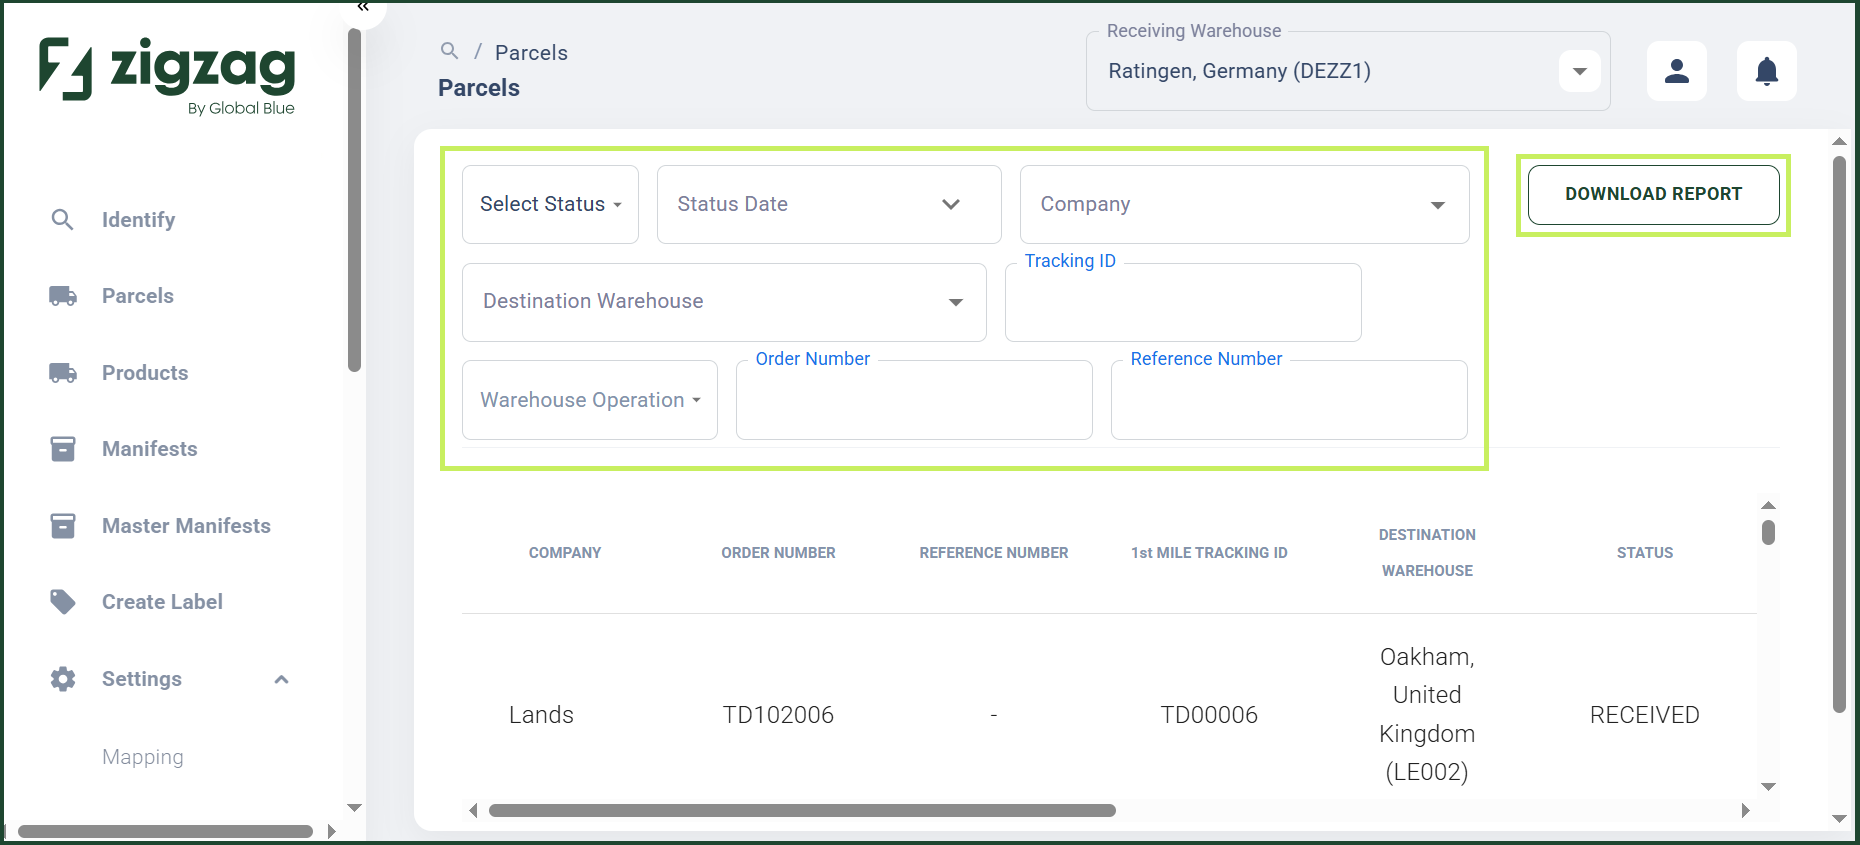This screenshot has height=845, width=1860.
Task: Click the TD102006 order number cell
Action: [x=778, y=715]
